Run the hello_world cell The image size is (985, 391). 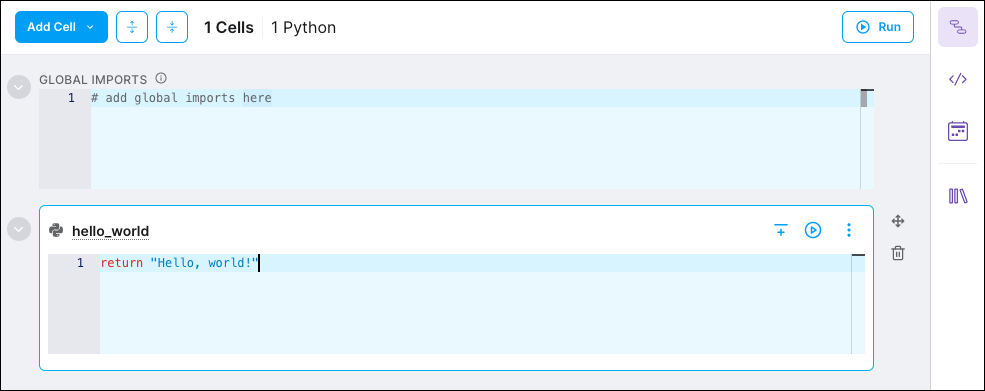point(813,230)
